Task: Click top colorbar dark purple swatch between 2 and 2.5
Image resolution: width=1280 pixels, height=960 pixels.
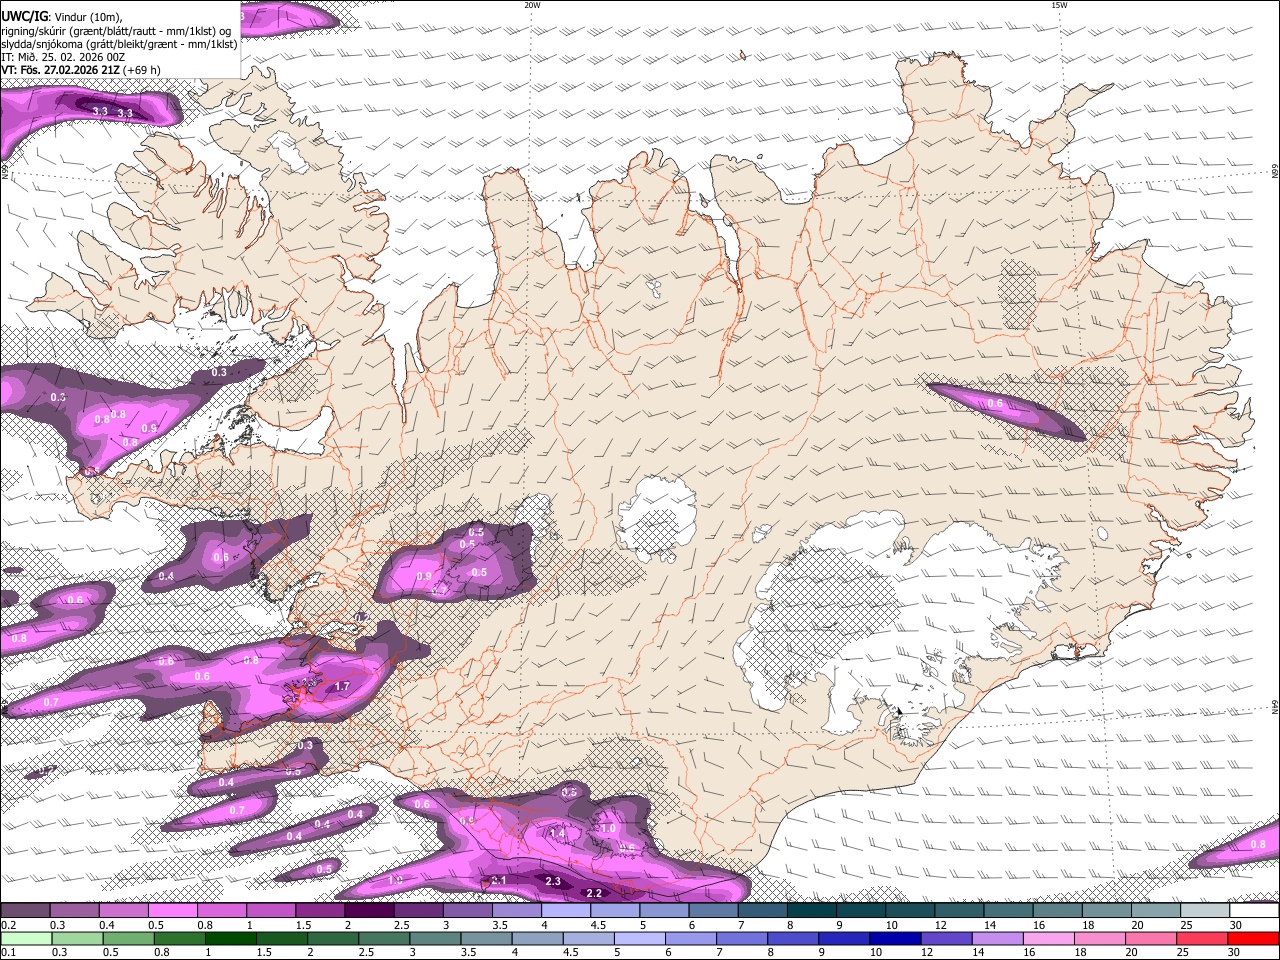Action: tap(368, 910)
